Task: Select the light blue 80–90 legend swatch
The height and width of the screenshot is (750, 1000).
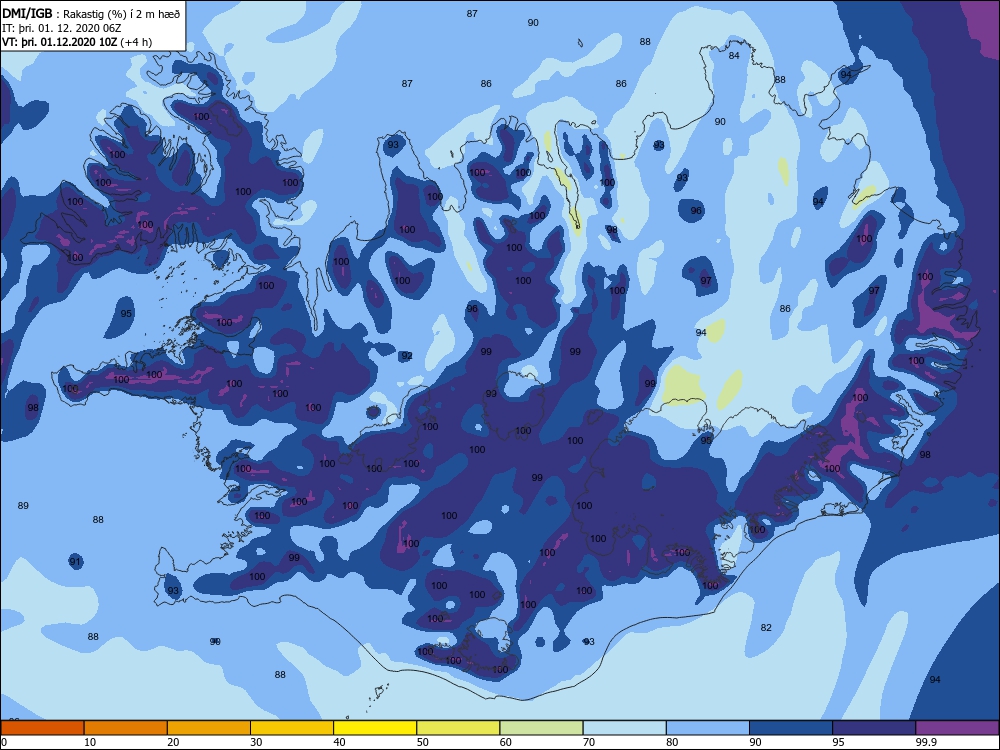Action: [x=708, y=728]
